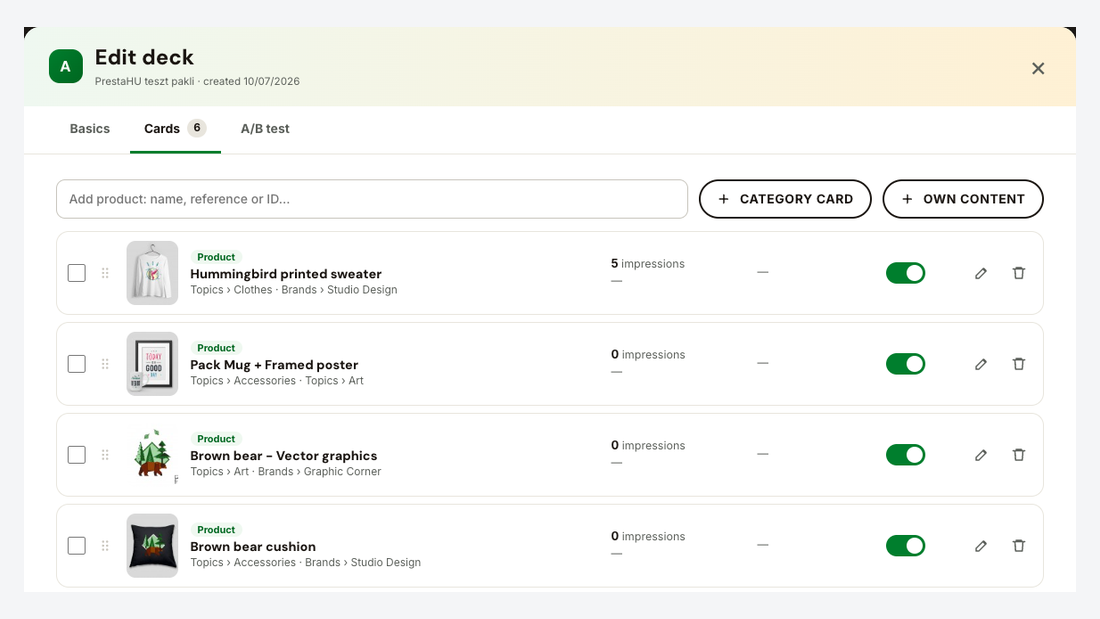The image size is (1100, 619).
Task: Click the Hummingbird printed sweater title
Action: pyautogui.click(x=286, y=274)
